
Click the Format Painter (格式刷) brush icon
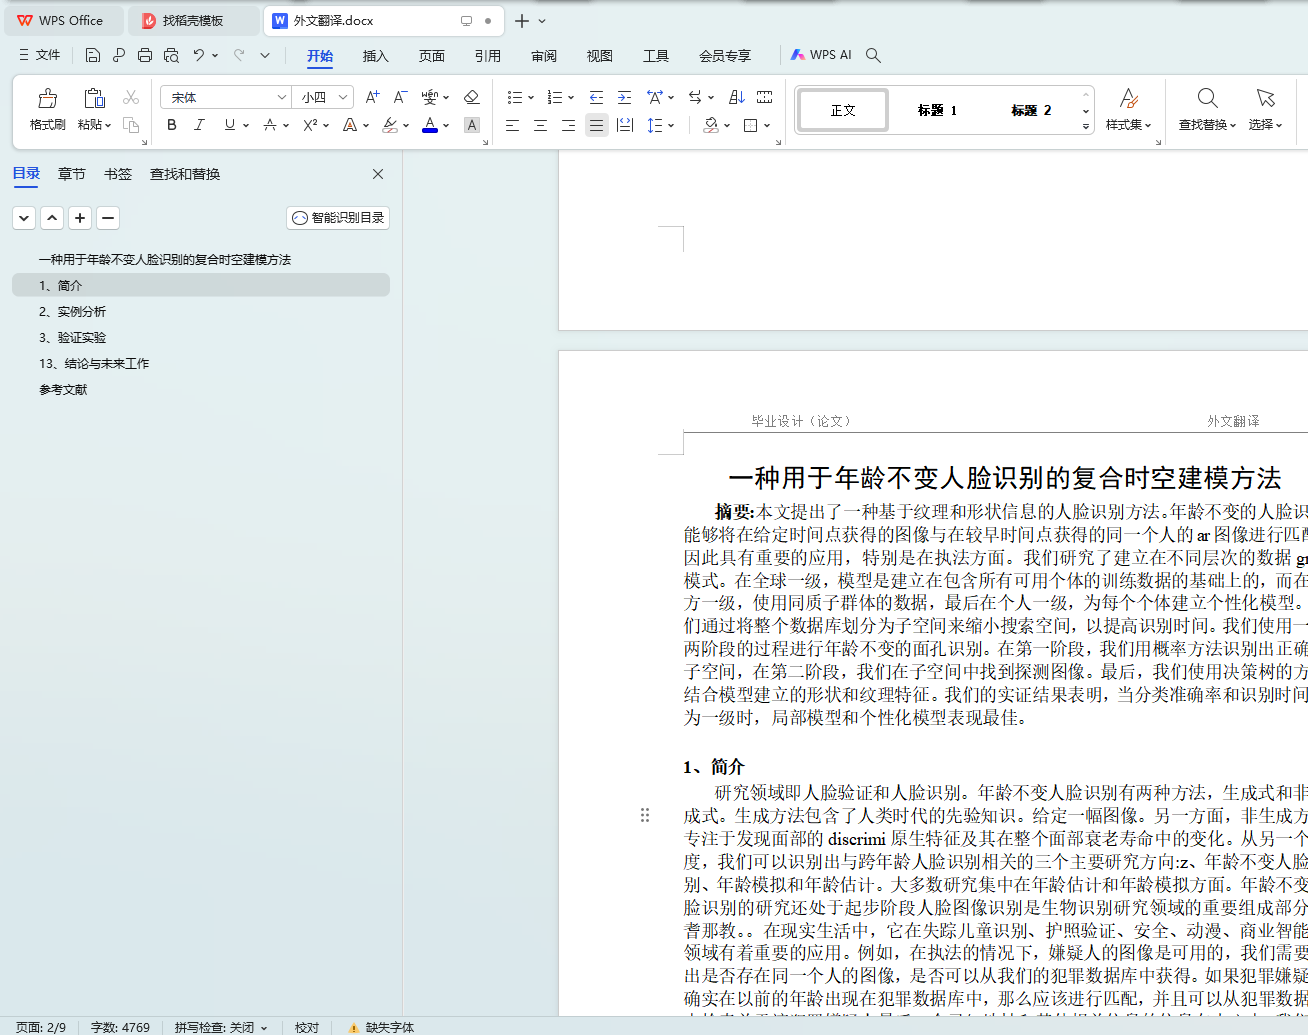click(47, 98)
